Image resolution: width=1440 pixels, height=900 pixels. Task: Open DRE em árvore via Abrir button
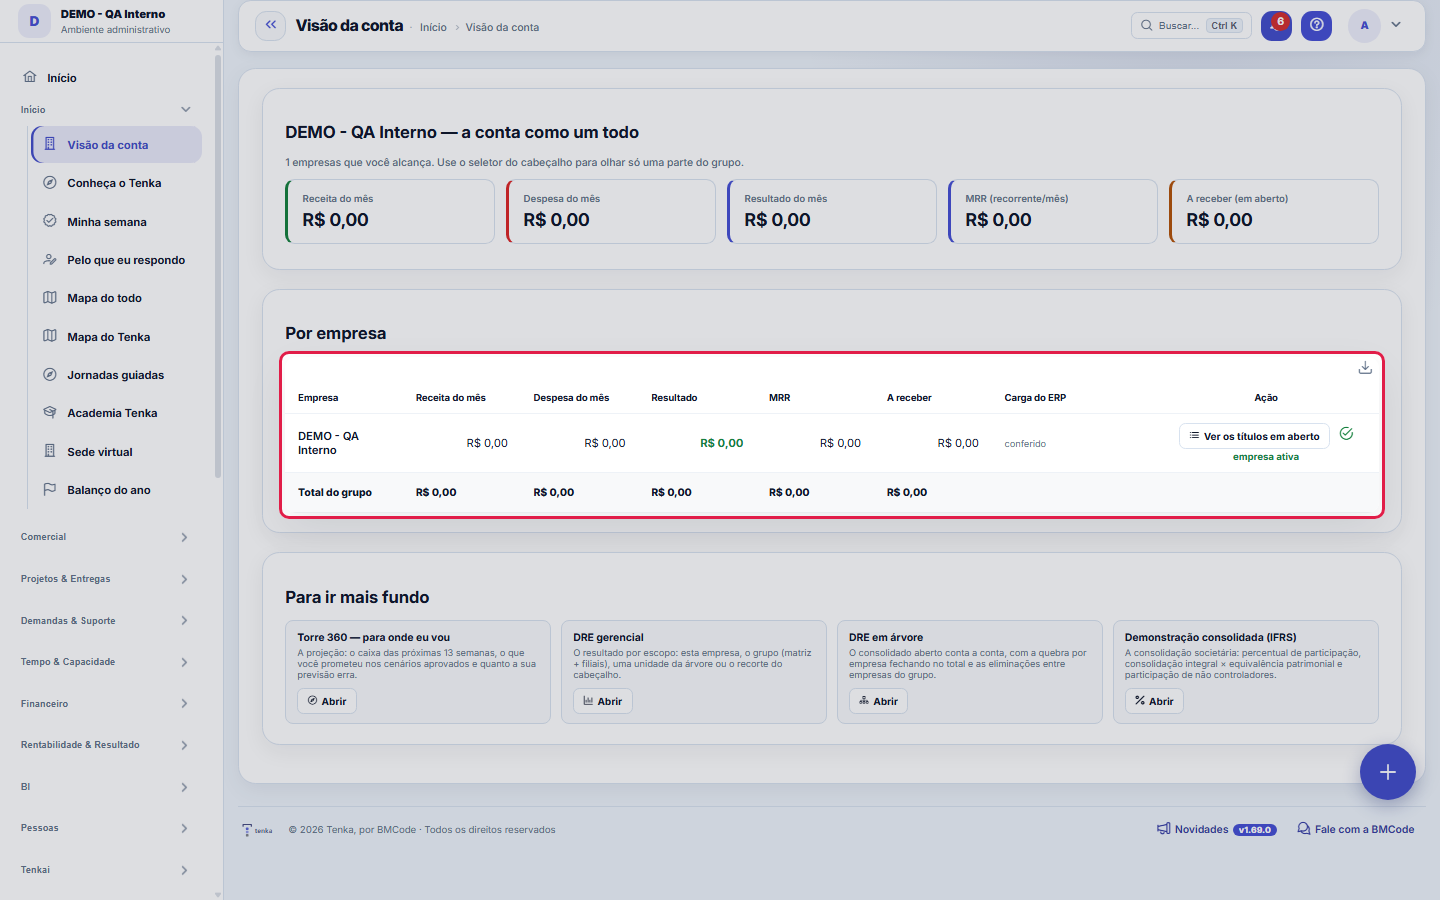878,701
